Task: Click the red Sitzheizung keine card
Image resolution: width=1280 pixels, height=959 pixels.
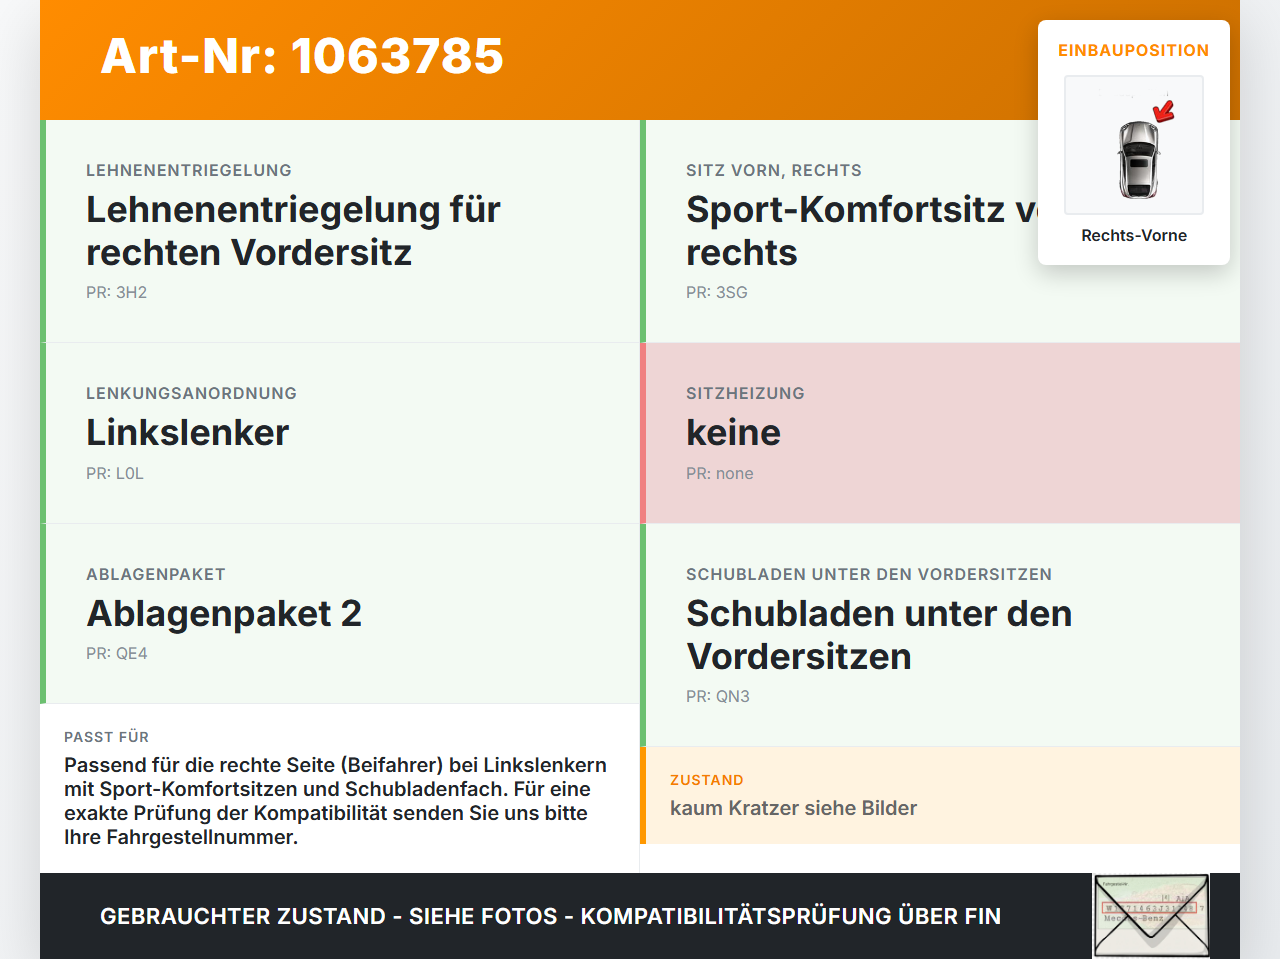Action: [x=940, y=433]
